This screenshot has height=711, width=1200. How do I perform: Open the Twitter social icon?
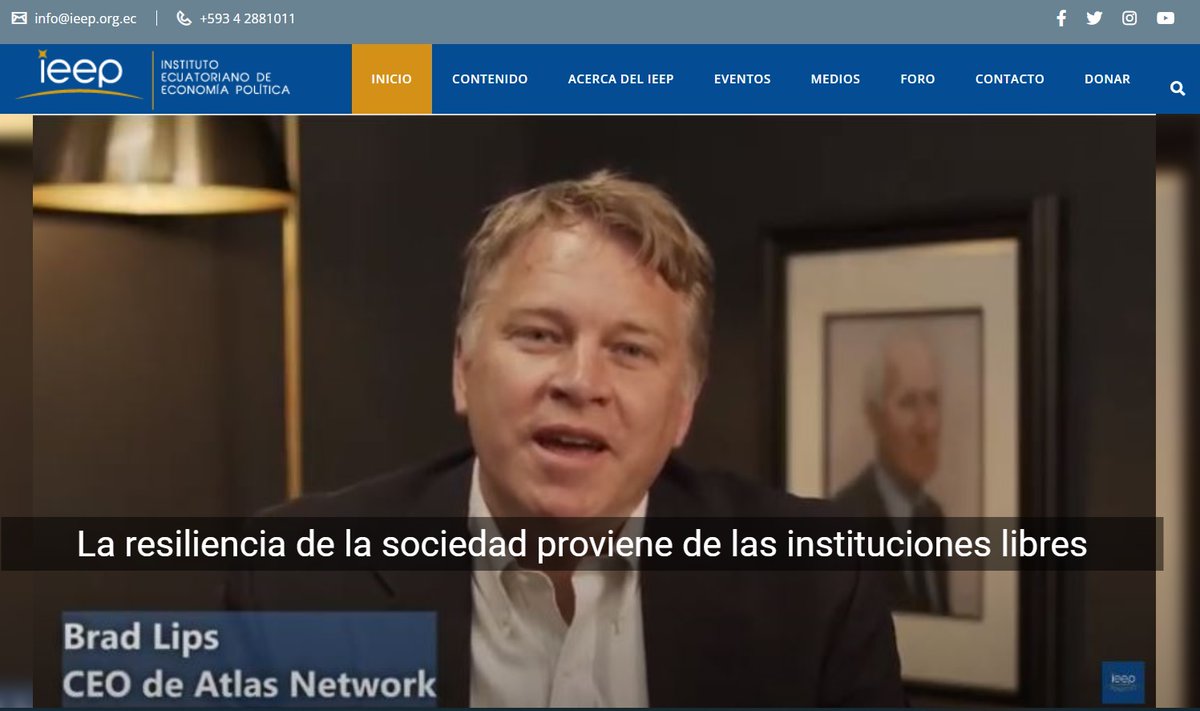(x=1094, y=18)
